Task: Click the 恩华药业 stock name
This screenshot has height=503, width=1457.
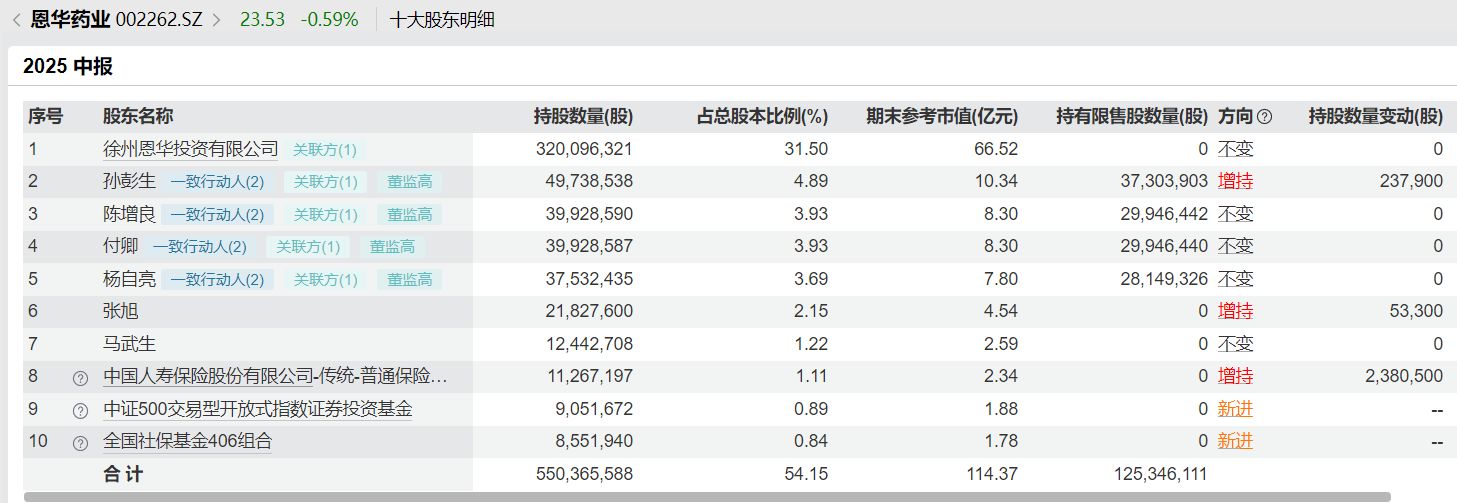Action: coord(70,19)
